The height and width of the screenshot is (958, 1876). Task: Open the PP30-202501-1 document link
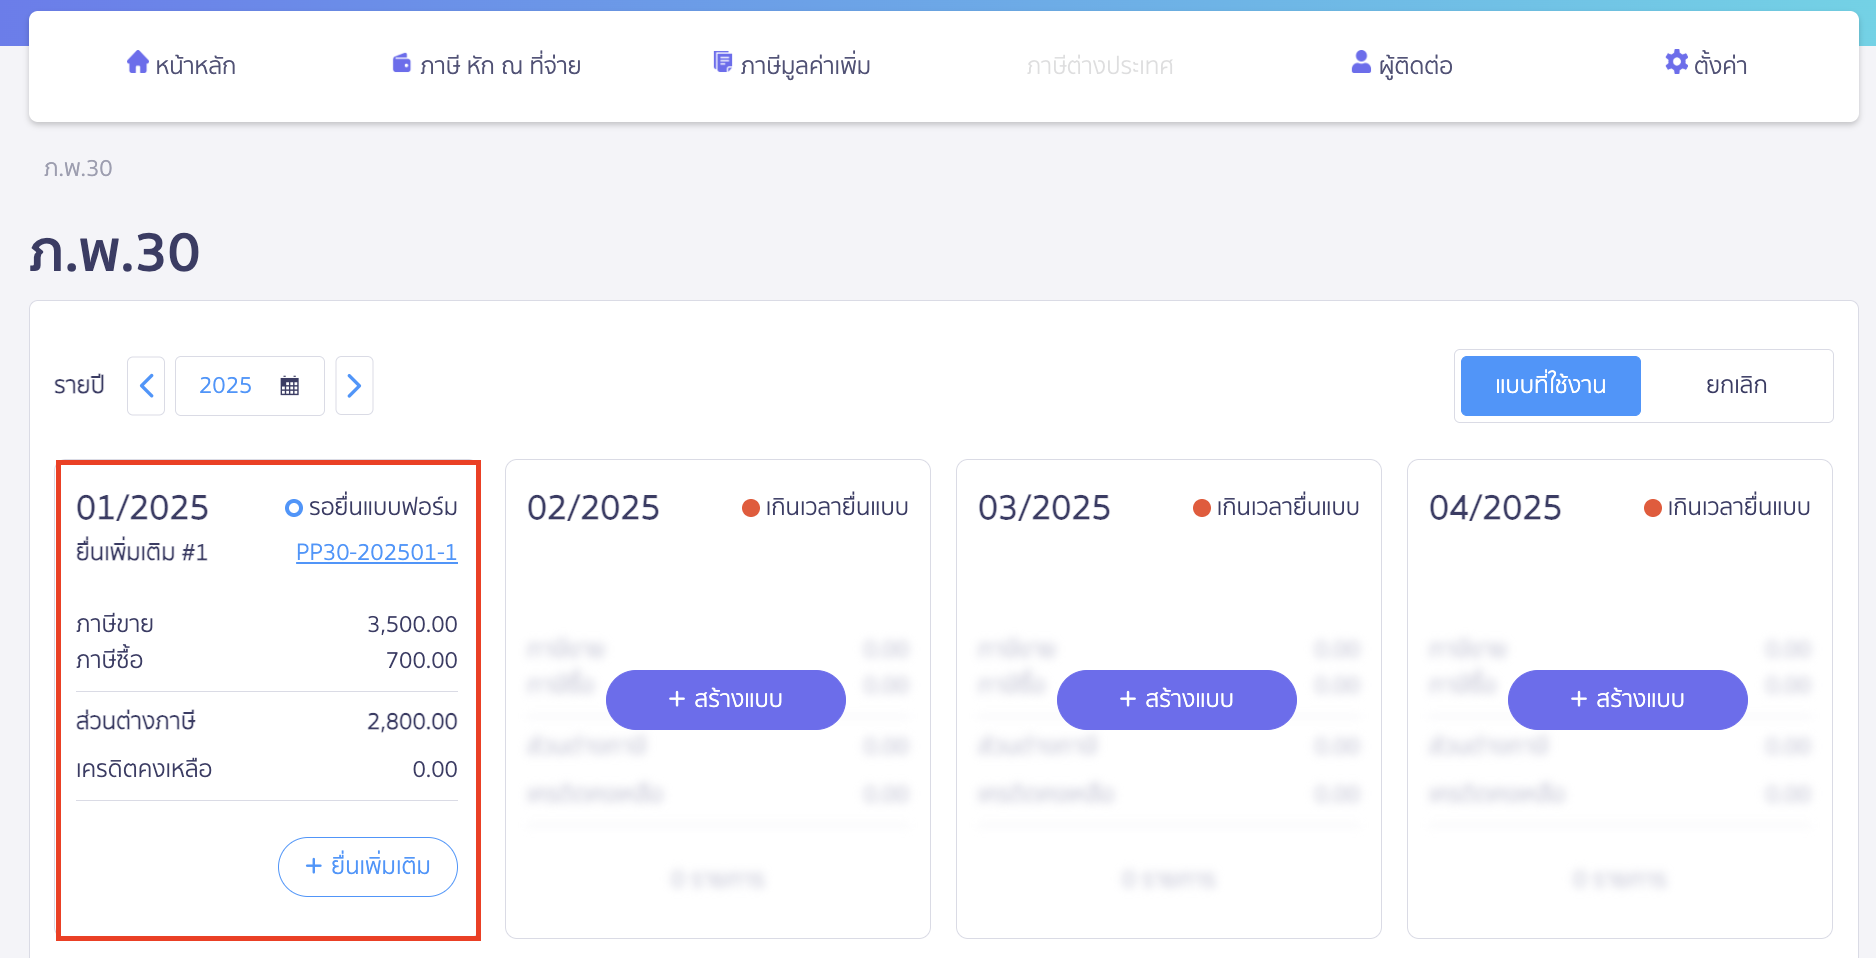click(x=376, y=552)
